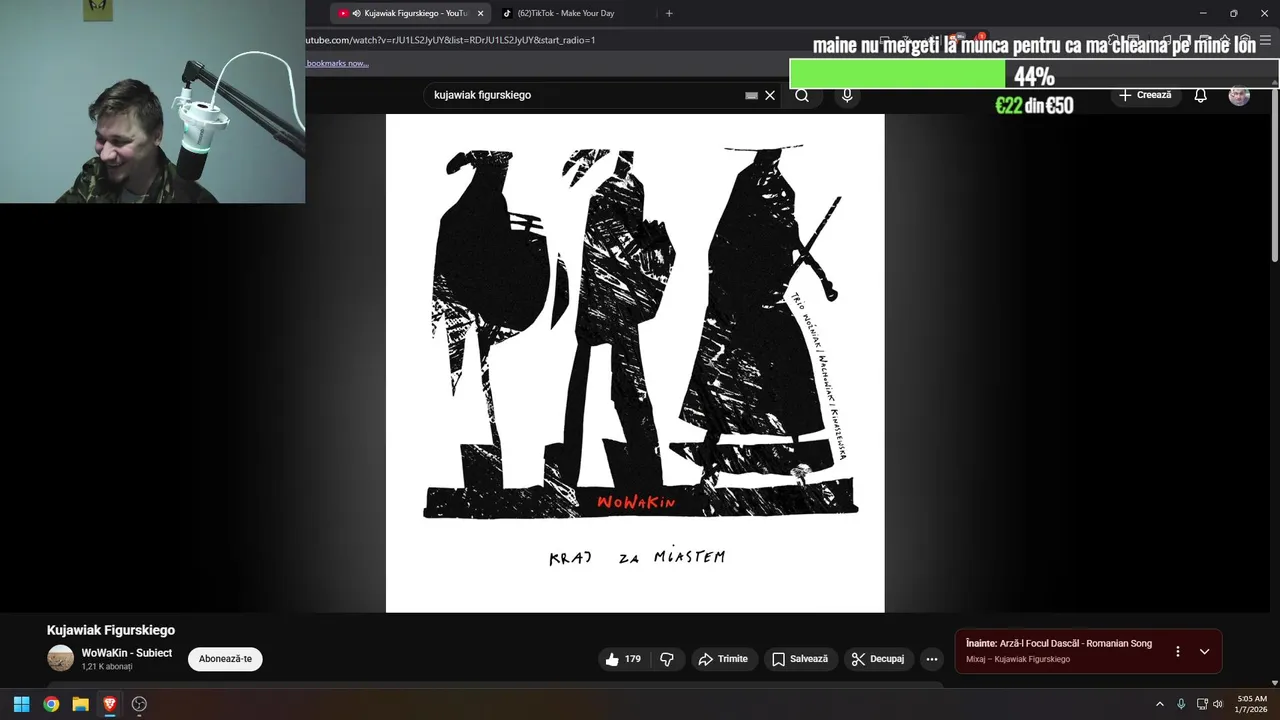Click the browser address bar URL
1280x720 pixels.
click(x=451, y=40)
